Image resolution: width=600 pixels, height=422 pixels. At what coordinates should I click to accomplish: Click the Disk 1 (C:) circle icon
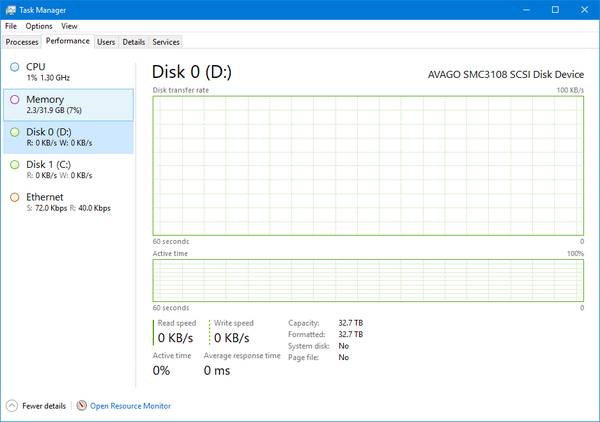14,165
